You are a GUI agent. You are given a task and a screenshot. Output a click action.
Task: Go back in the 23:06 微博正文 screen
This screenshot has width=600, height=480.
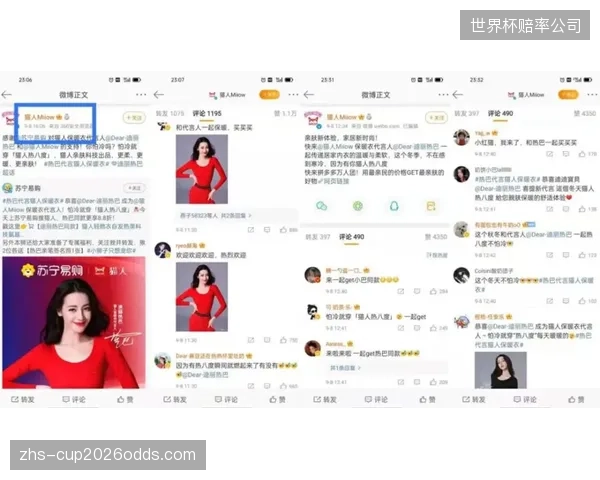pyautogui.click(x=7, y=95)
